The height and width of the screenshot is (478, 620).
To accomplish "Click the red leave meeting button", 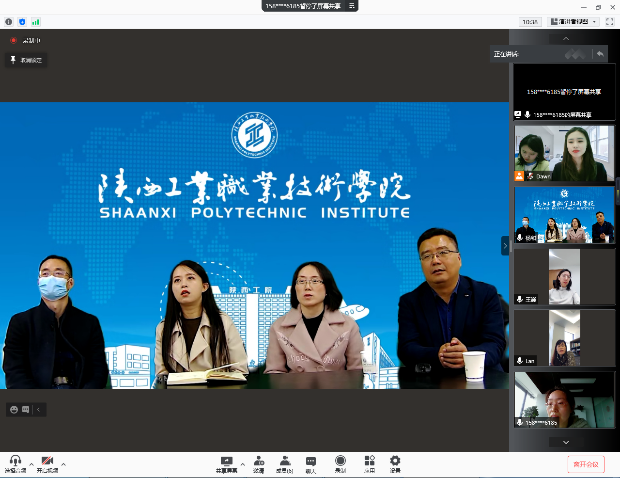I will [586, 464].
